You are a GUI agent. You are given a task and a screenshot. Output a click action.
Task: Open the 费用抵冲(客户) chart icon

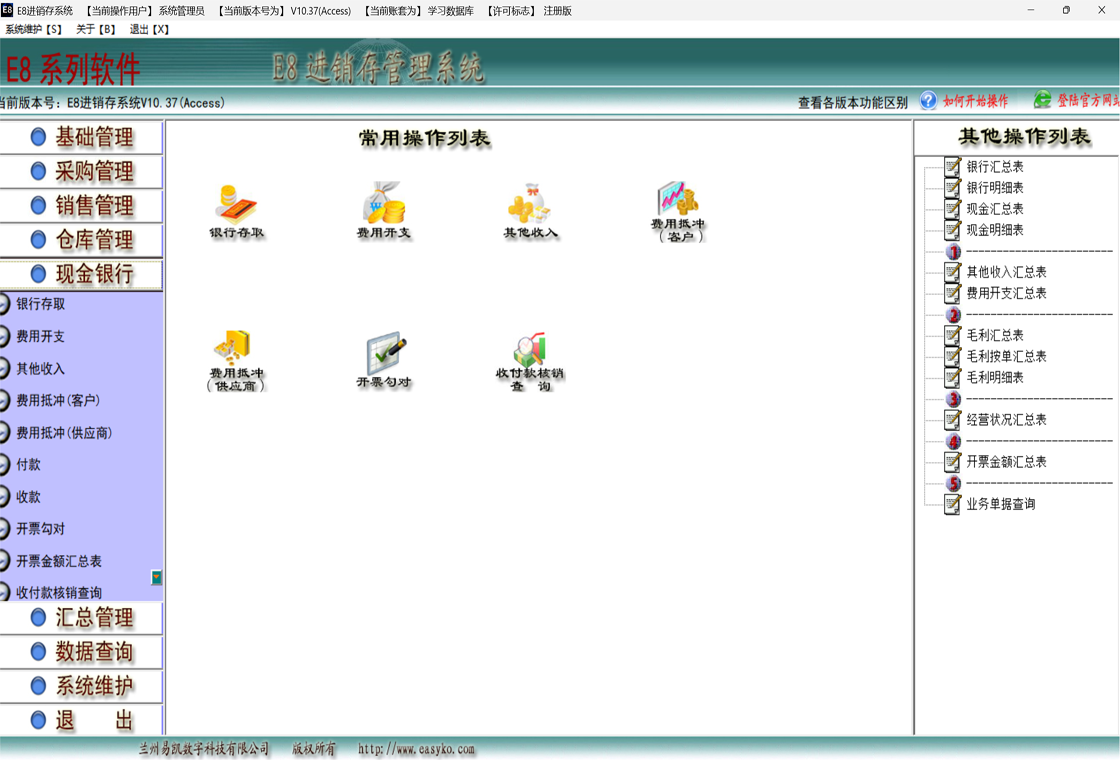(x=677, y=200)
